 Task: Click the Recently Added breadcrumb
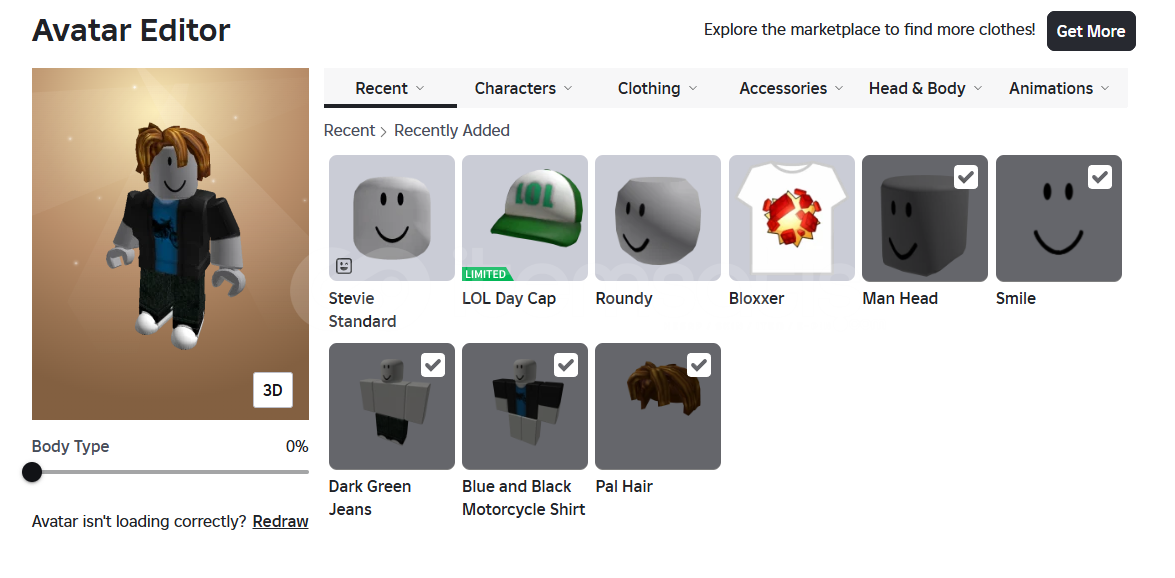click(452, 130)
